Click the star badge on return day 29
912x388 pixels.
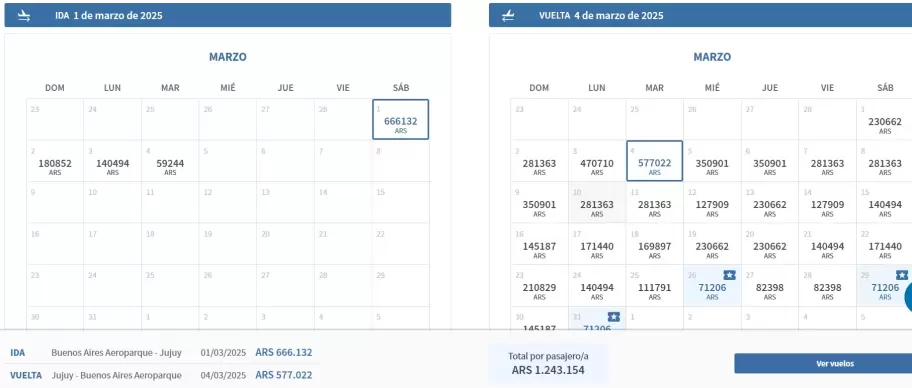point(902,275)
